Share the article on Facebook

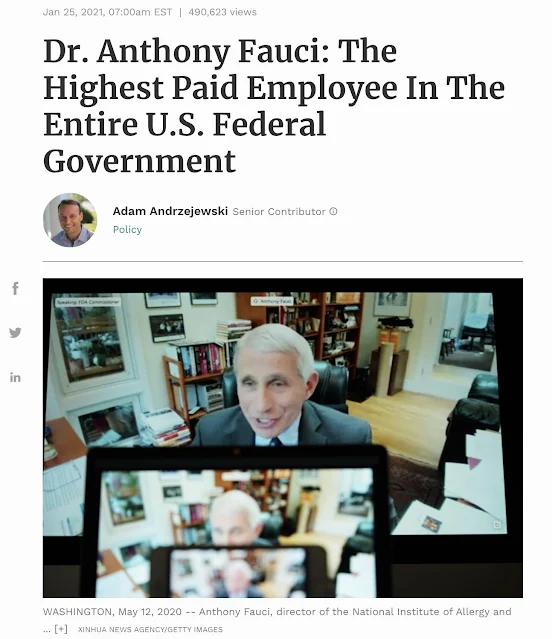pyautogui.click(x=15, y=289)
